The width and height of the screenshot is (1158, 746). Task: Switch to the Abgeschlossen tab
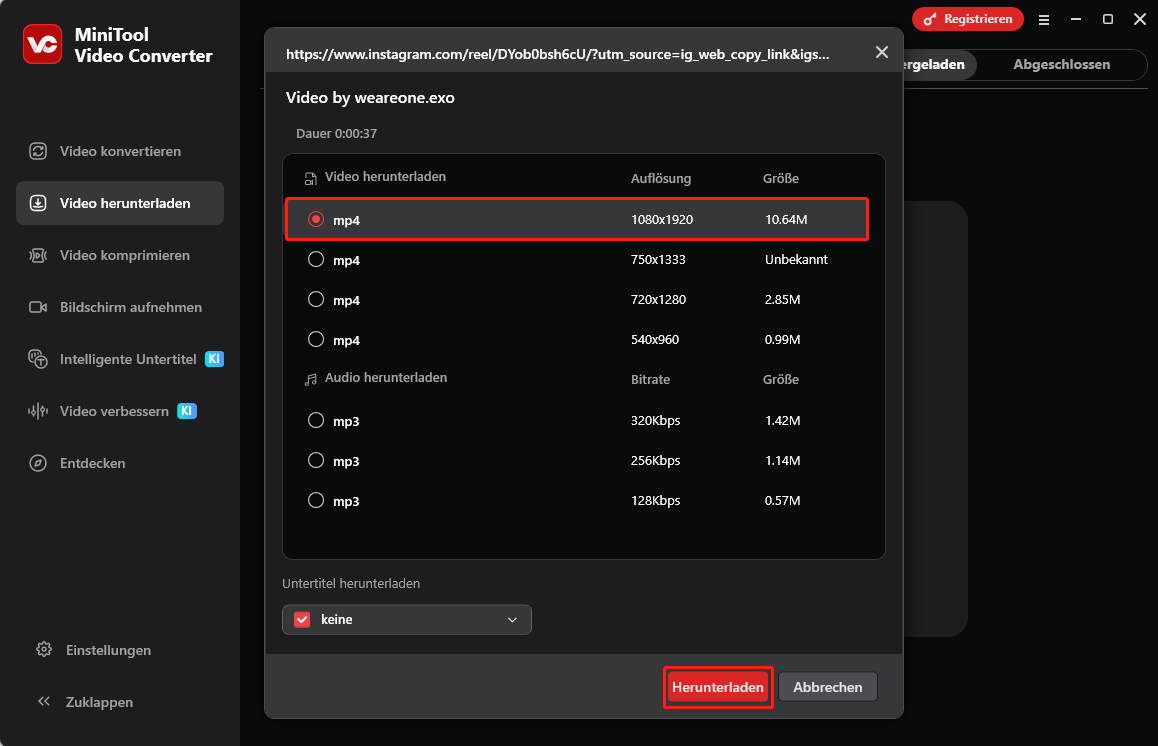tap(1061, 64)
